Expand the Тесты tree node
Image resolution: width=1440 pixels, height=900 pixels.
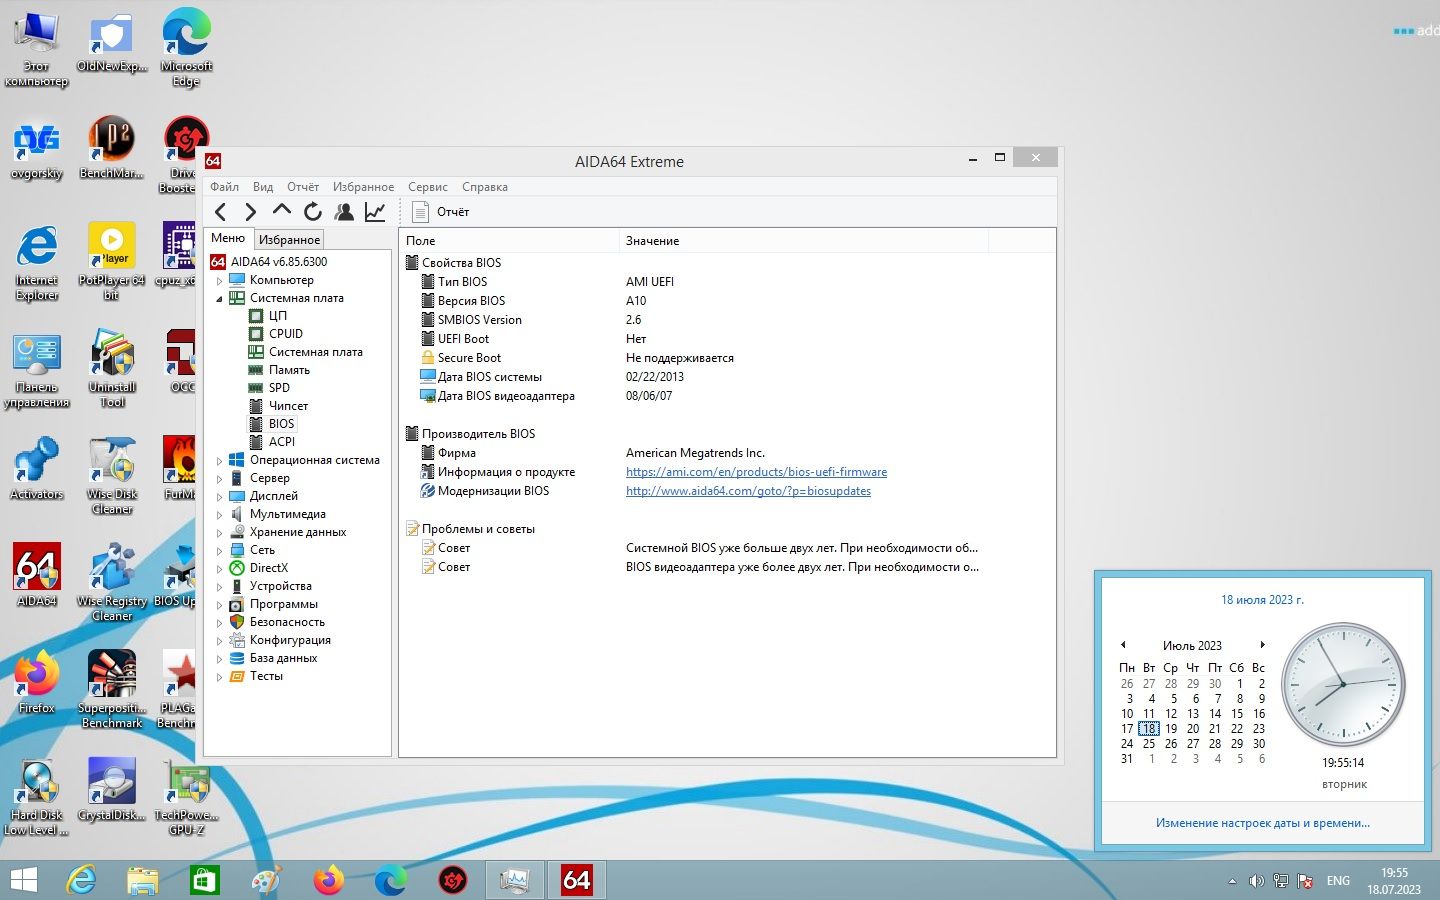[219, 677]
